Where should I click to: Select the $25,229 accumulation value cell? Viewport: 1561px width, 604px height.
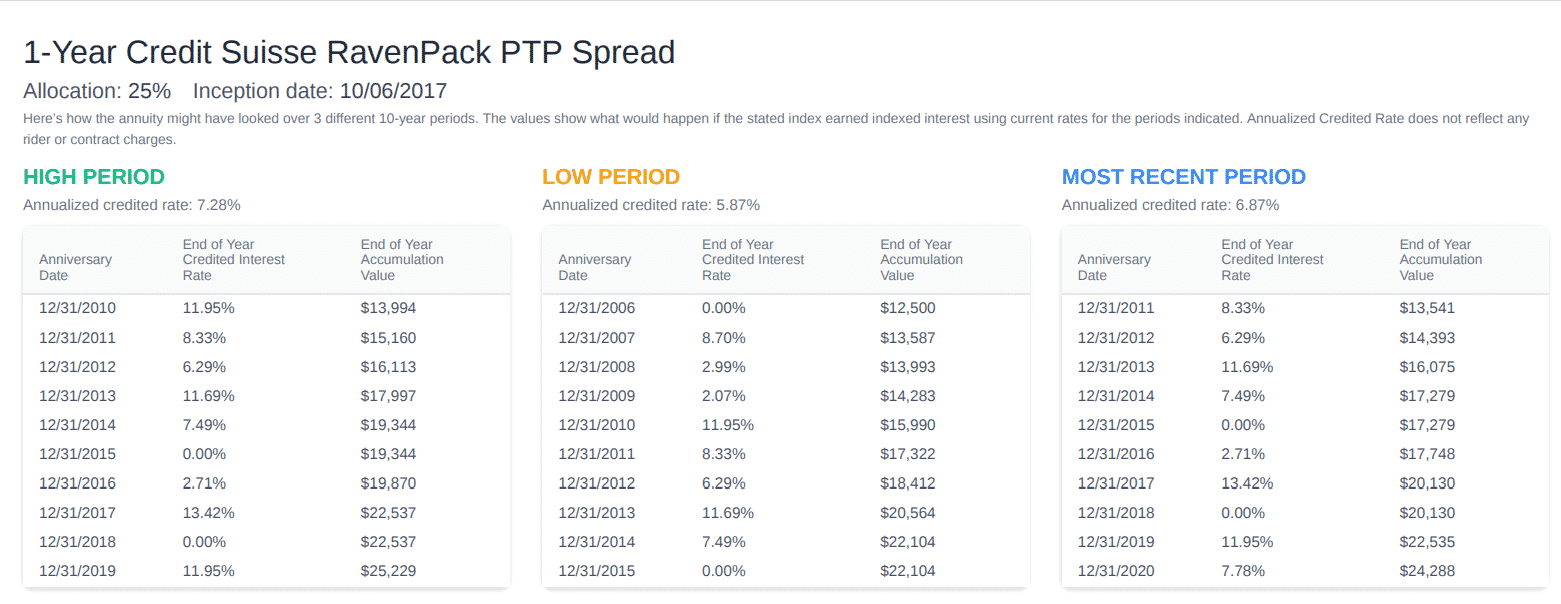point(388,572)
